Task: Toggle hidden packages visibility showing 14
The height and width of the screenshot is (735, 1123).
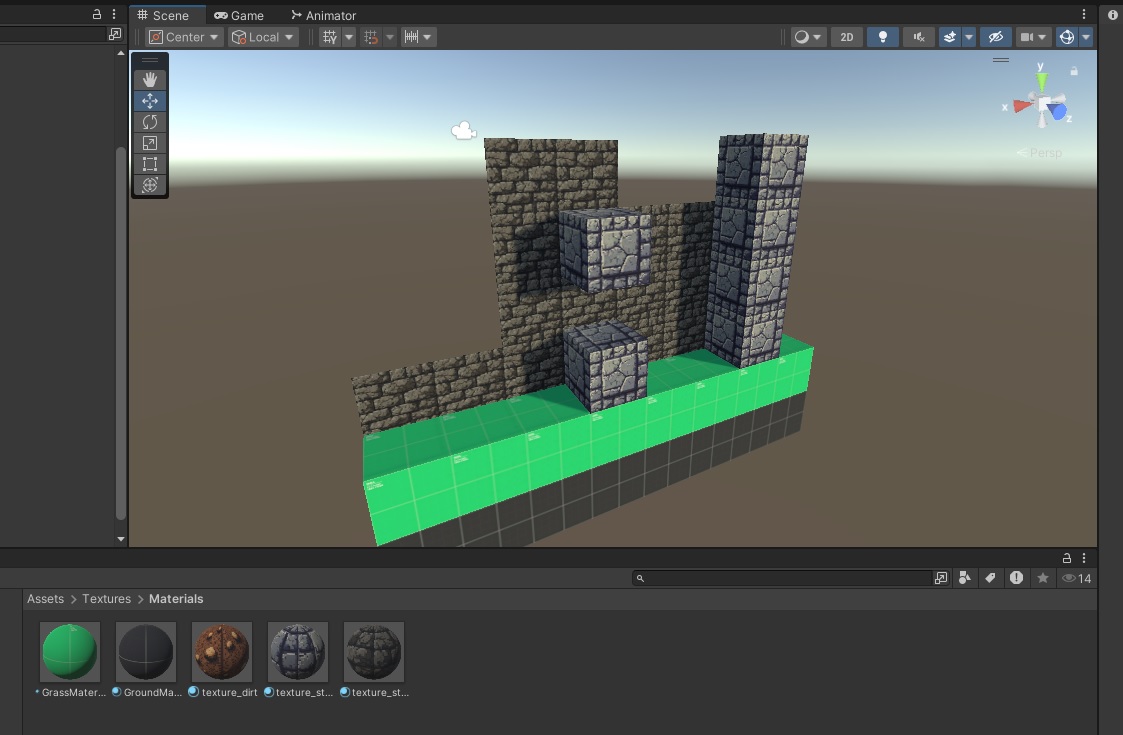Action: point(1076,578)
